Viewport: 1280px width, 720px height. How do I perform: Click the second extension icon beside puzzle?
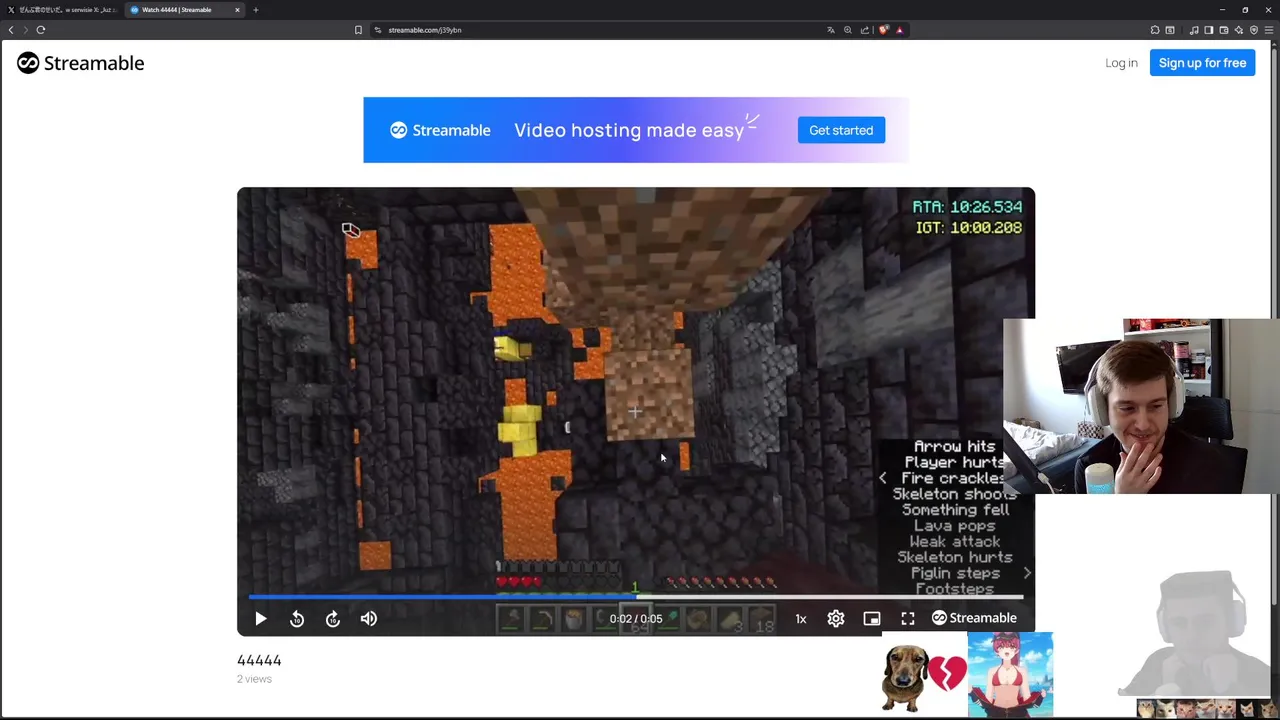[x=1170, y=30]
